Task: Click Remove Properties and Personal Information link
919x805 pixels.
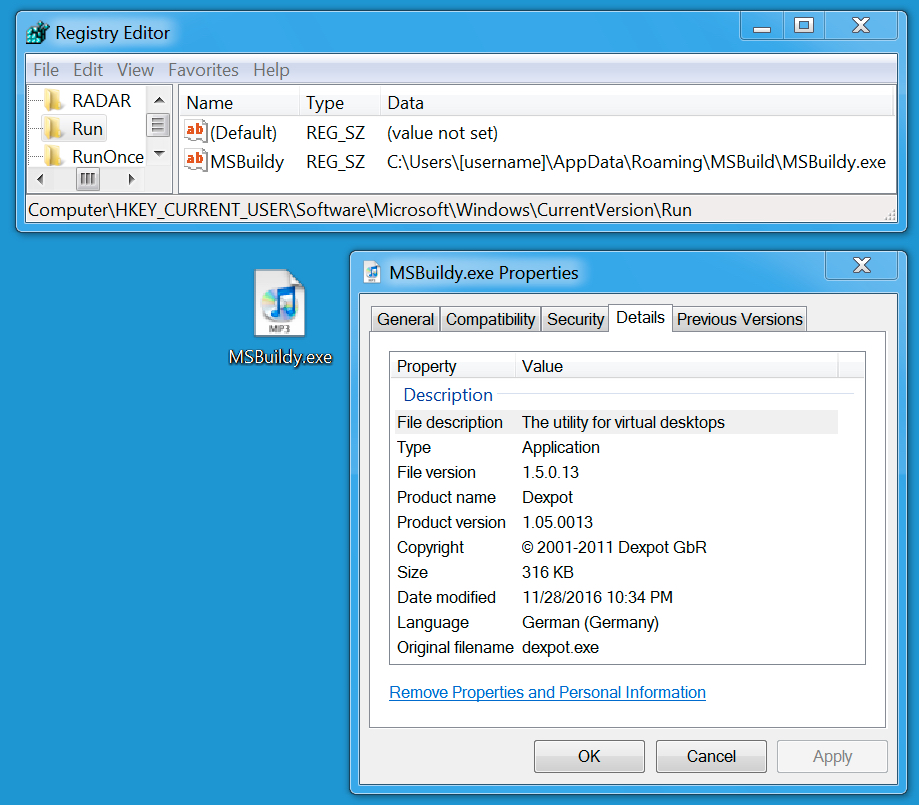Action: (547, 692)
